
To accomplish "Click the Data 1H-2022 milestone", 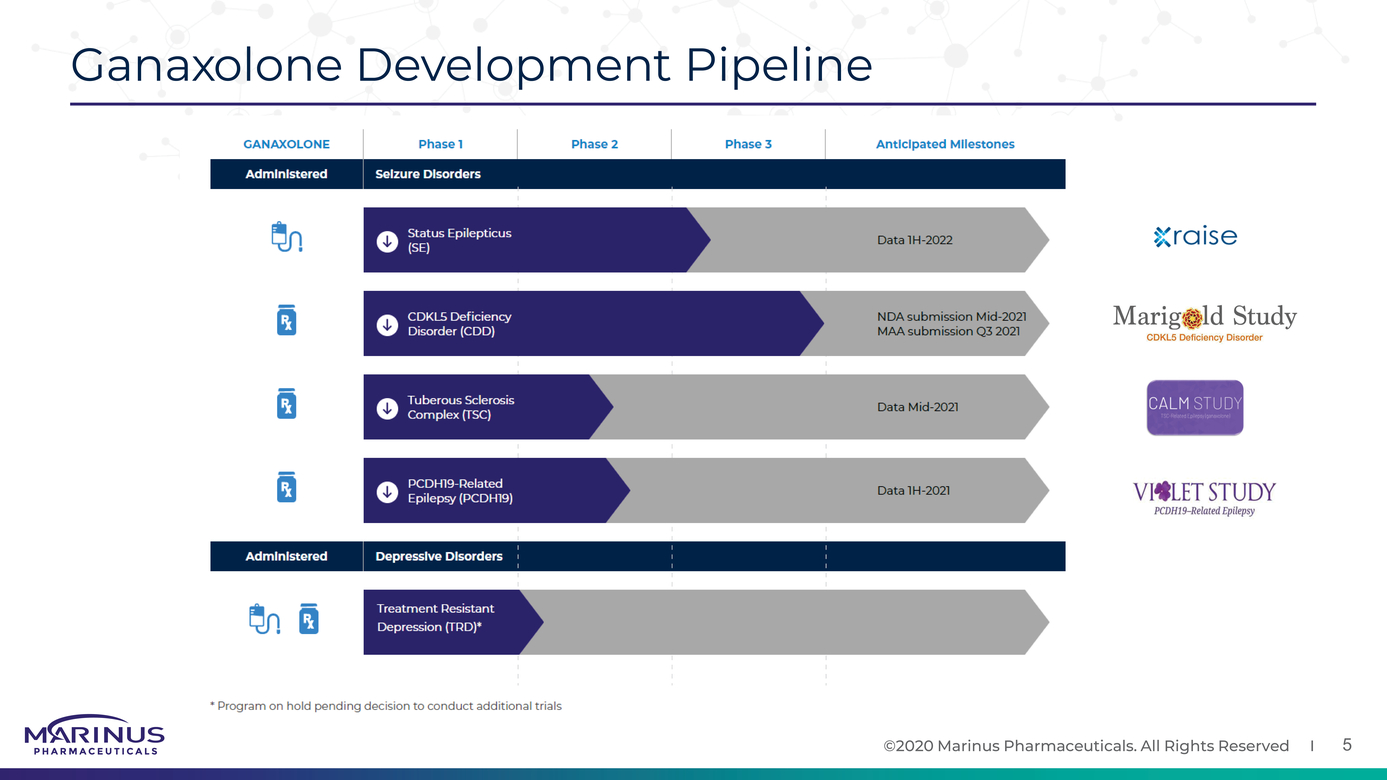I will (914, 240).
